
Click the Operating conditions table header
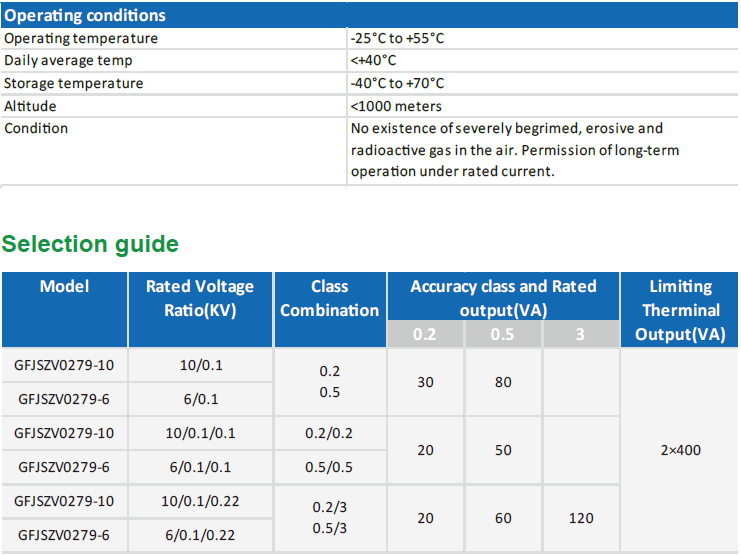tap(86, 16)
